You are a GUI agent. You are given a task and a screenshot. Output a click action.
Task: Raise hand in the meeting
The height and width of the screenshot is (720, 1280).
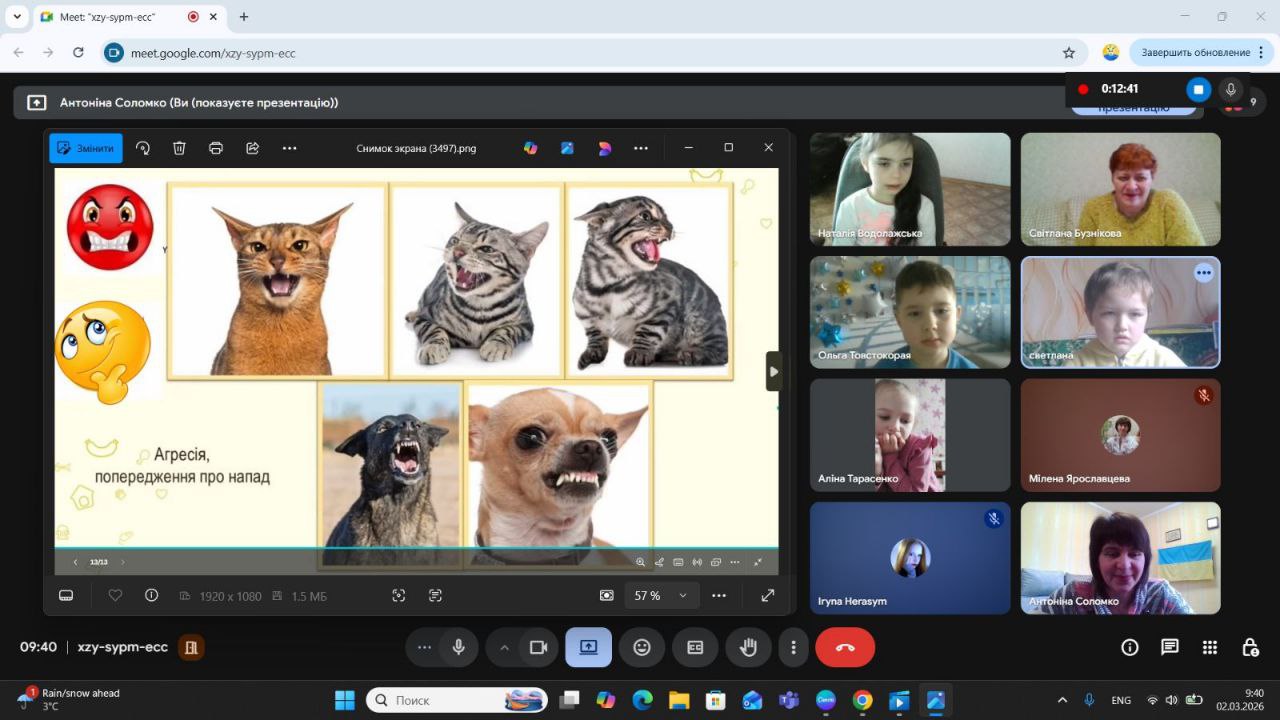pos(748,647)
